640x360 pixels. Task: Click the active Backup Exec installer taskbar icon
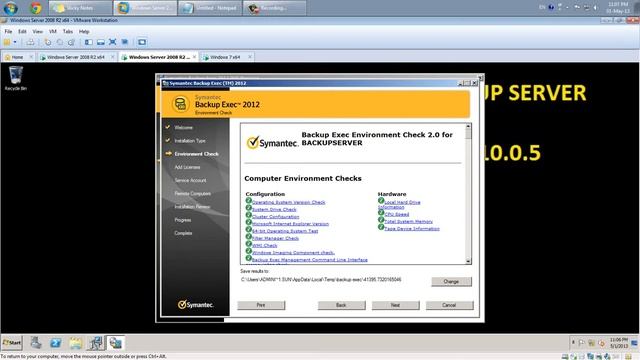(x=116, y=343)
